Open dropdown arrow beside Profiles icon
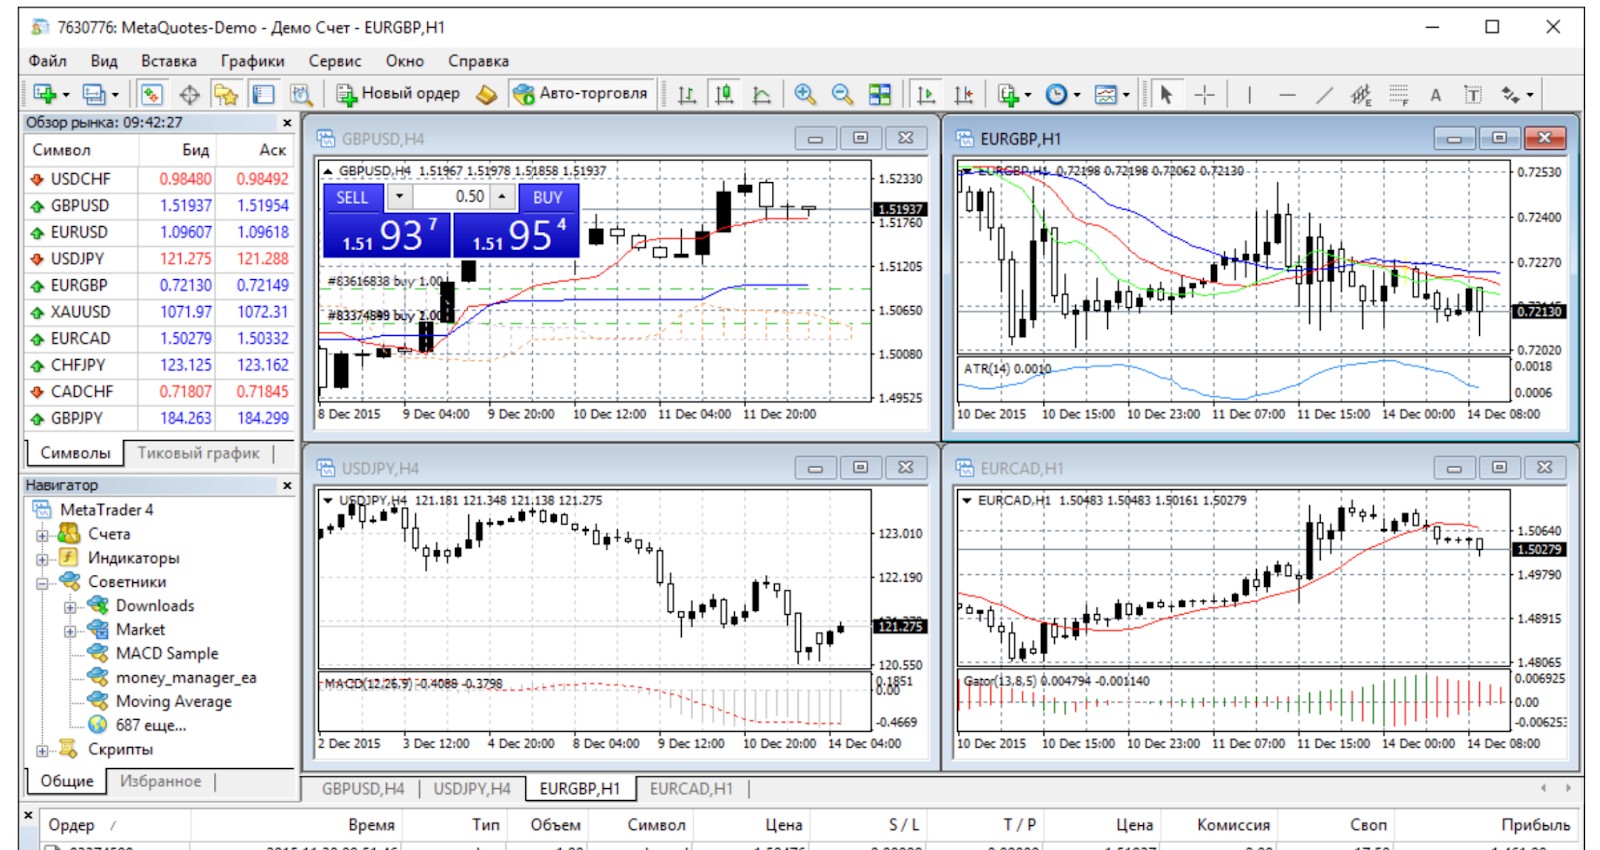1600x850 pixels. [115, 95]
